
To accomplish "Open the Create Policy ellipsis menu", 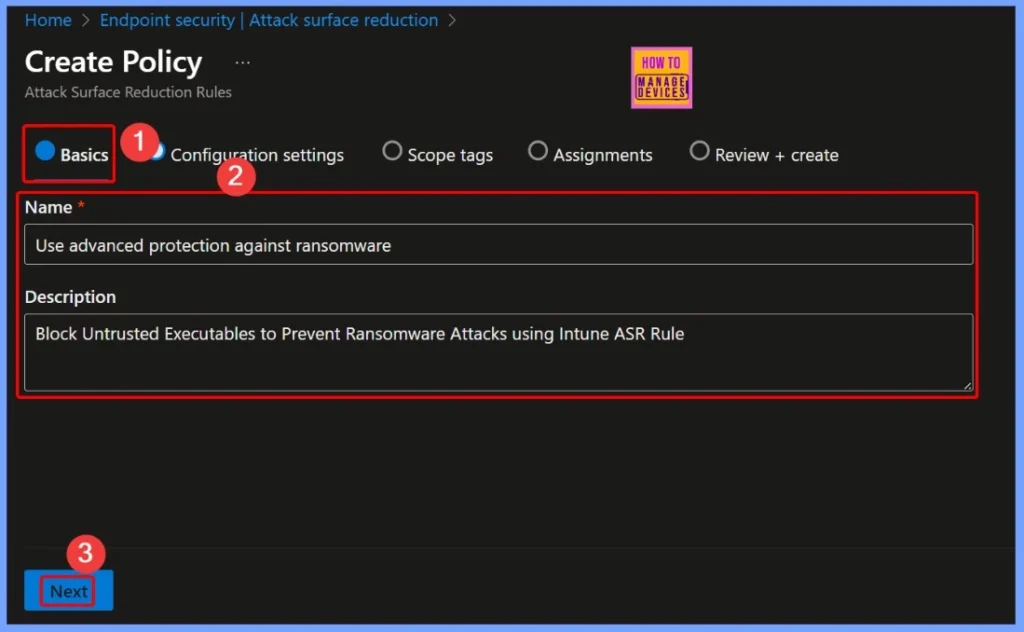I will point(242,62).
